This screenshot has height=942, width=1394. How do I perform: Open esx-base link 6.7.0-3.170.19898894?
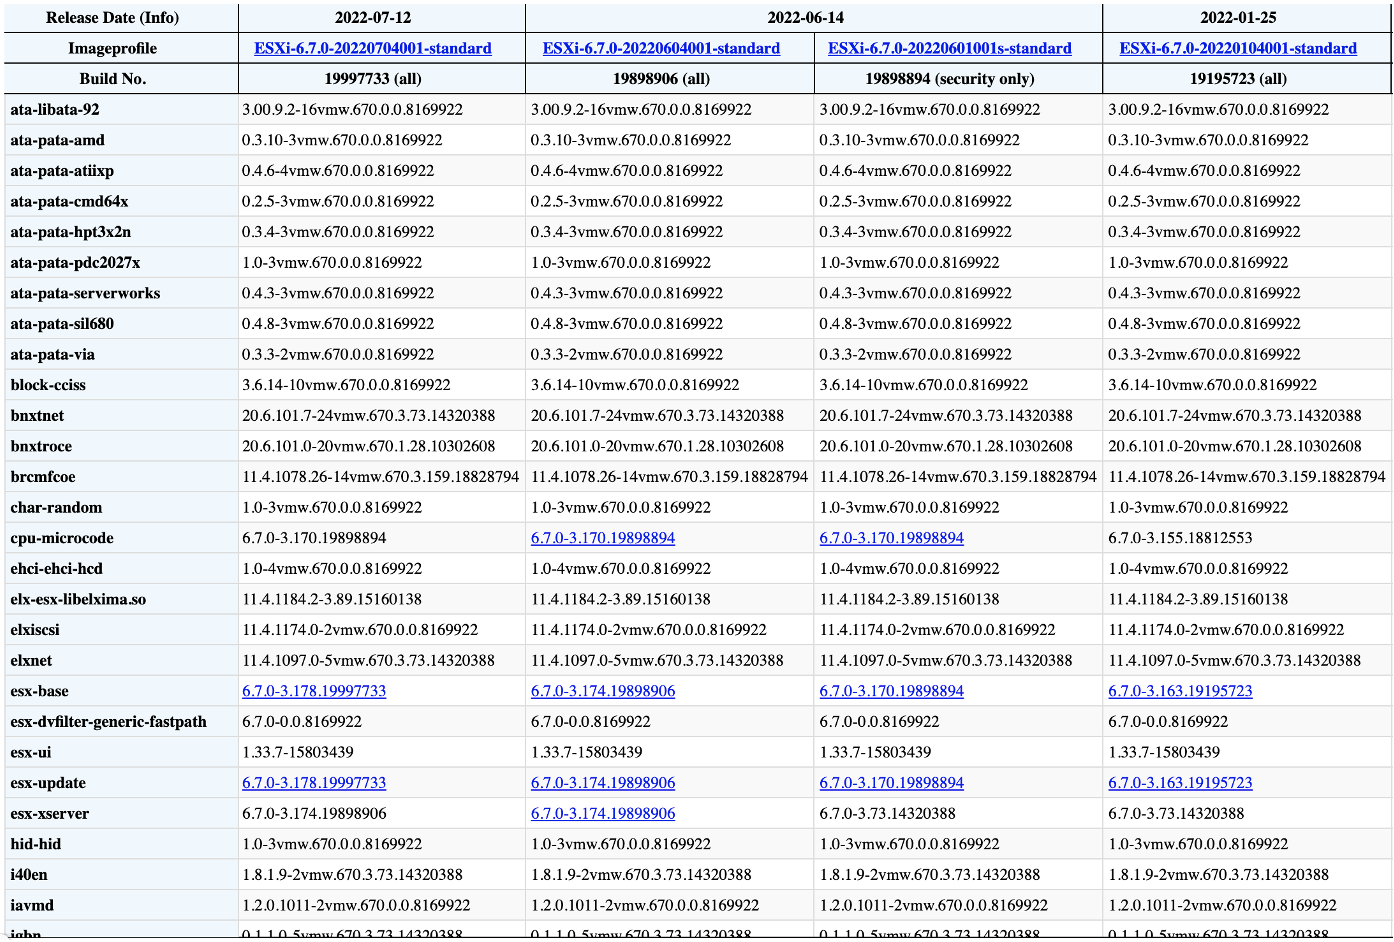(892, 691)
